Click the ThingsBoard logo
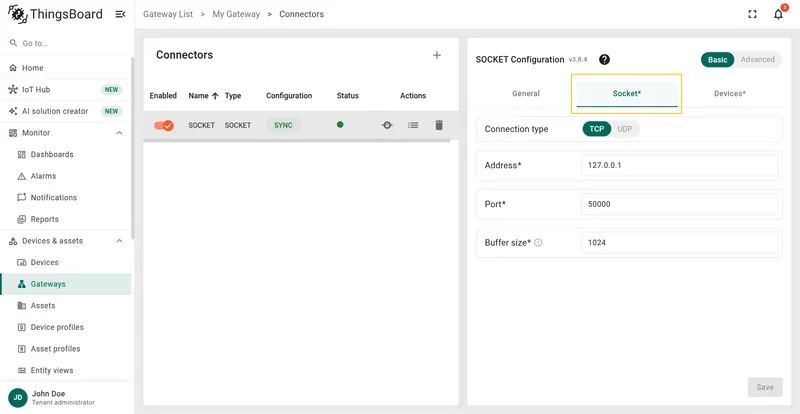 55,14
